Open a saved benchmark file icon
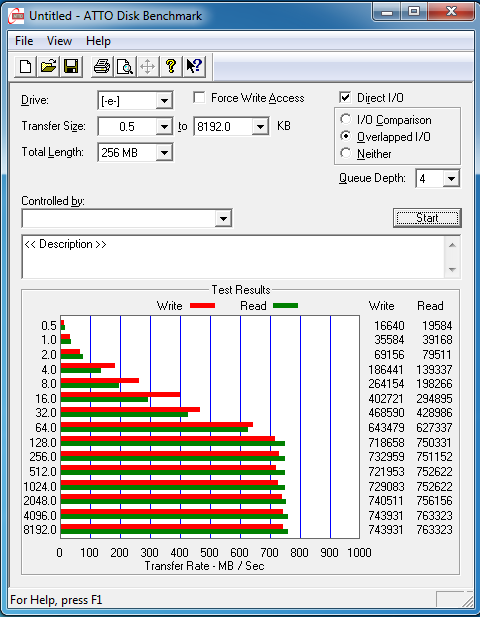The height and width of the screenshot is (617, 480). point(48,66)
